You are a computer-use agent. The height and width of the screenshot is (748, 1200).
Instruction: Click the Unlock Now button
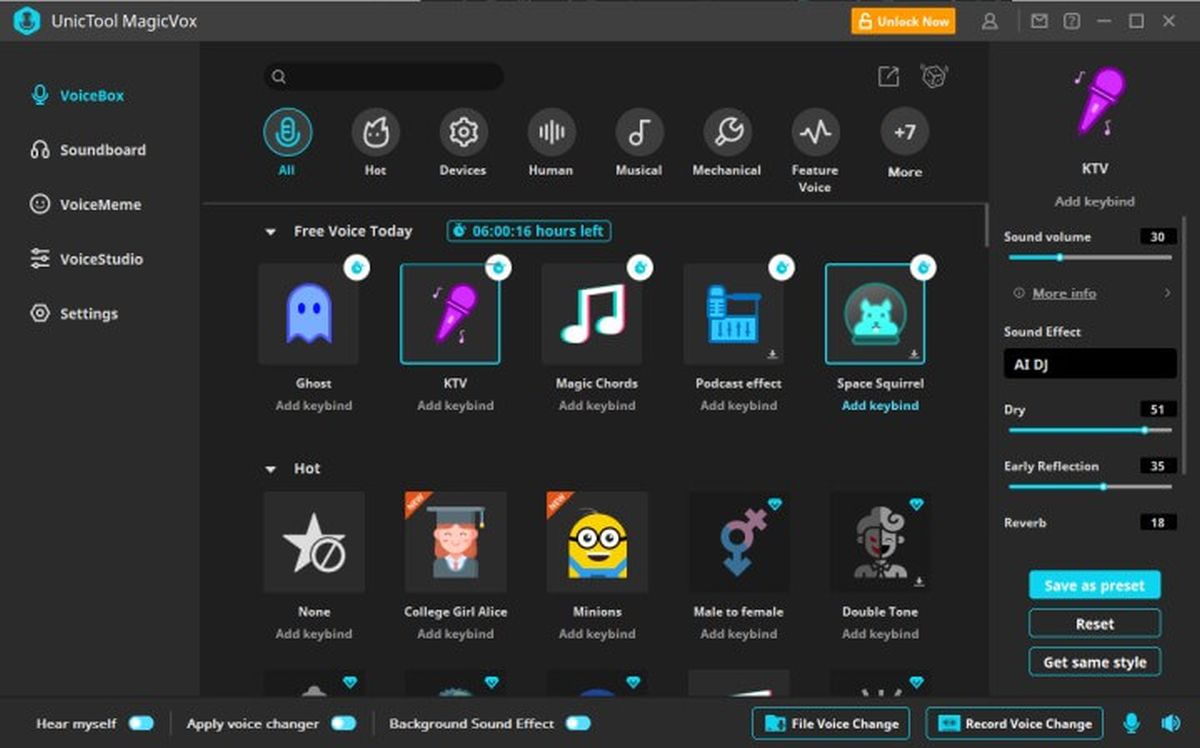[903, 20]
